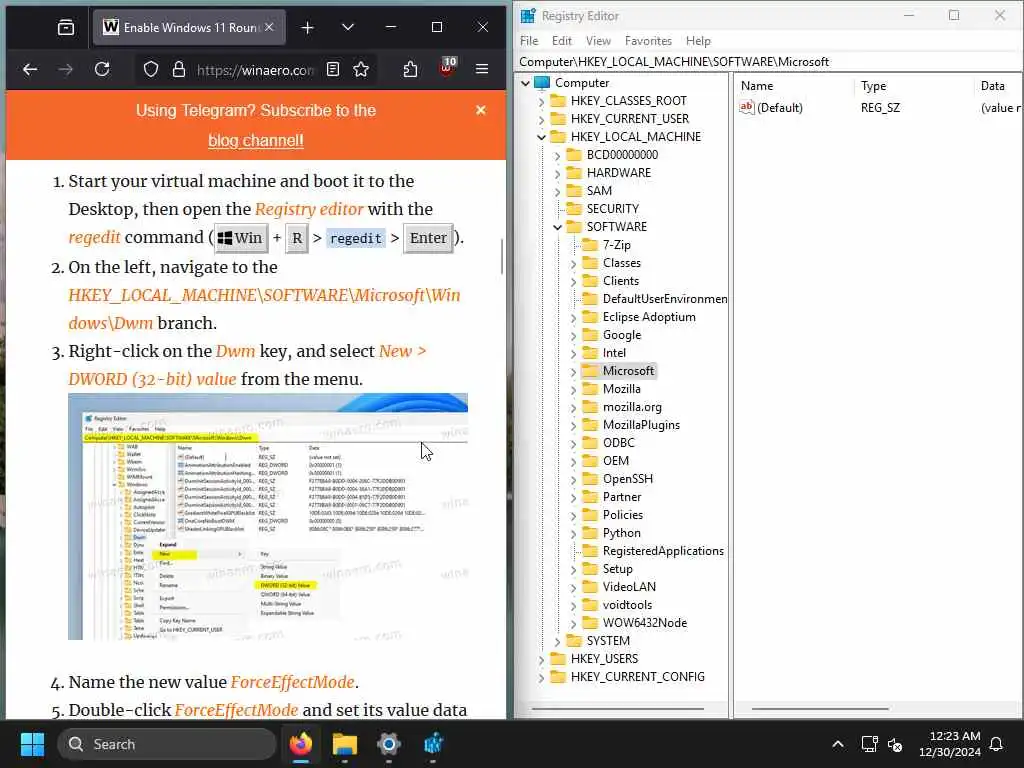Switch to Registry Editor taskbar icon

tap(433, 744)
